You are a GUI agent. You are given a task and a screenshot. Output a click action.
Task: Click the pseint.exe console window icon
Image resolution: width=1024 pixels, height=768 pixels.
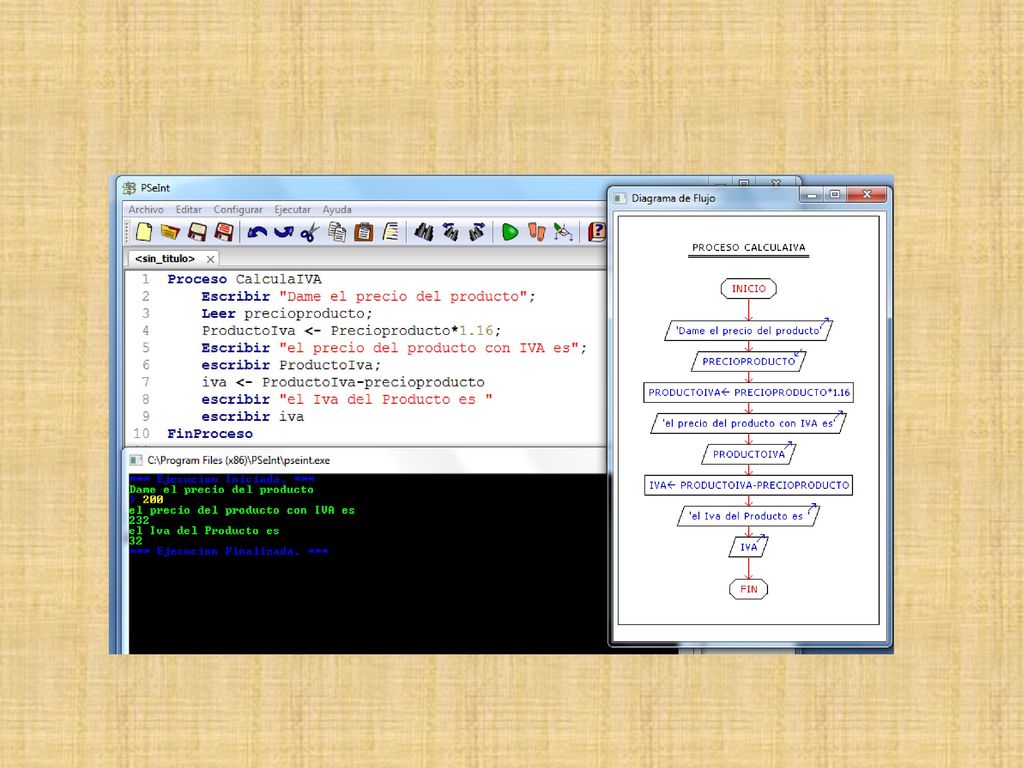point(136,460)
